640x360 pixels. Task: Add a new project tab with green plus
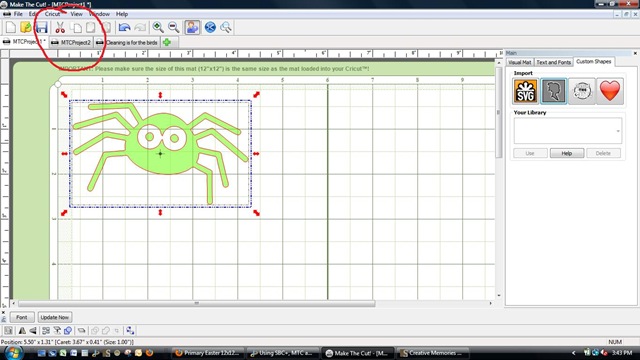[167, 42]
